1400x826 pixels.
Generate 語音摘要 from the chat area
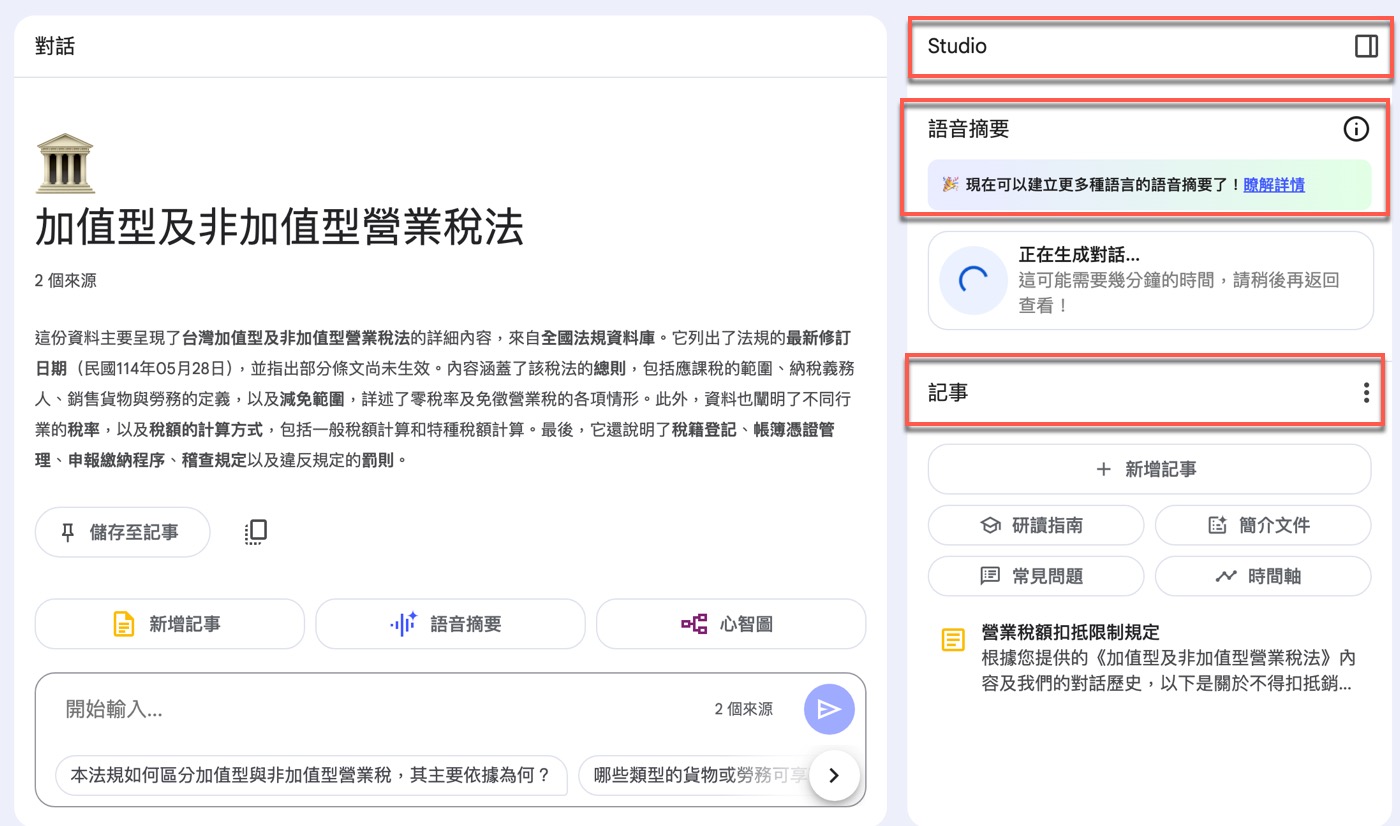pos(450,625)
